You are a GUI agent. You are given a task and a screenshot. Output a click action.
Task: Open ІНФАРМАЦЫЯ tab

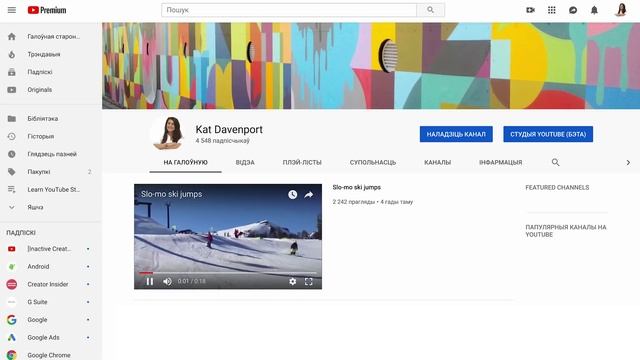500,162
